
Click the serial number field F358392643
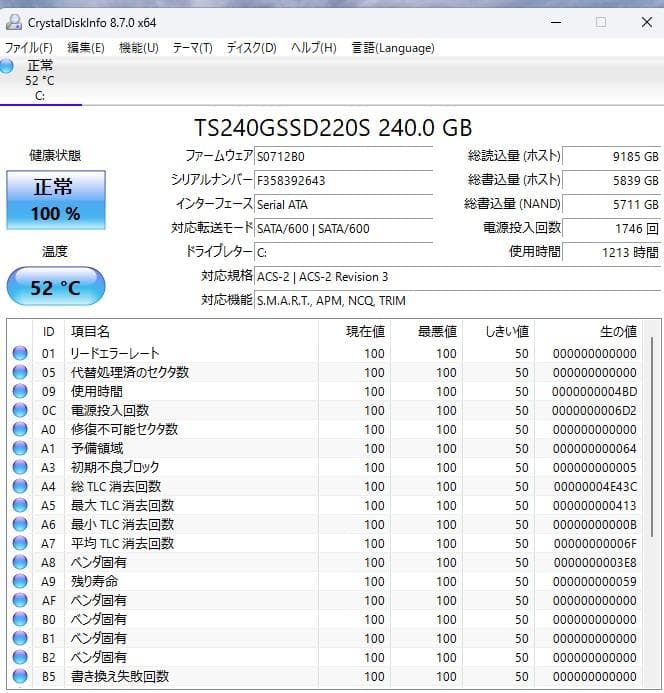(343, 180)
